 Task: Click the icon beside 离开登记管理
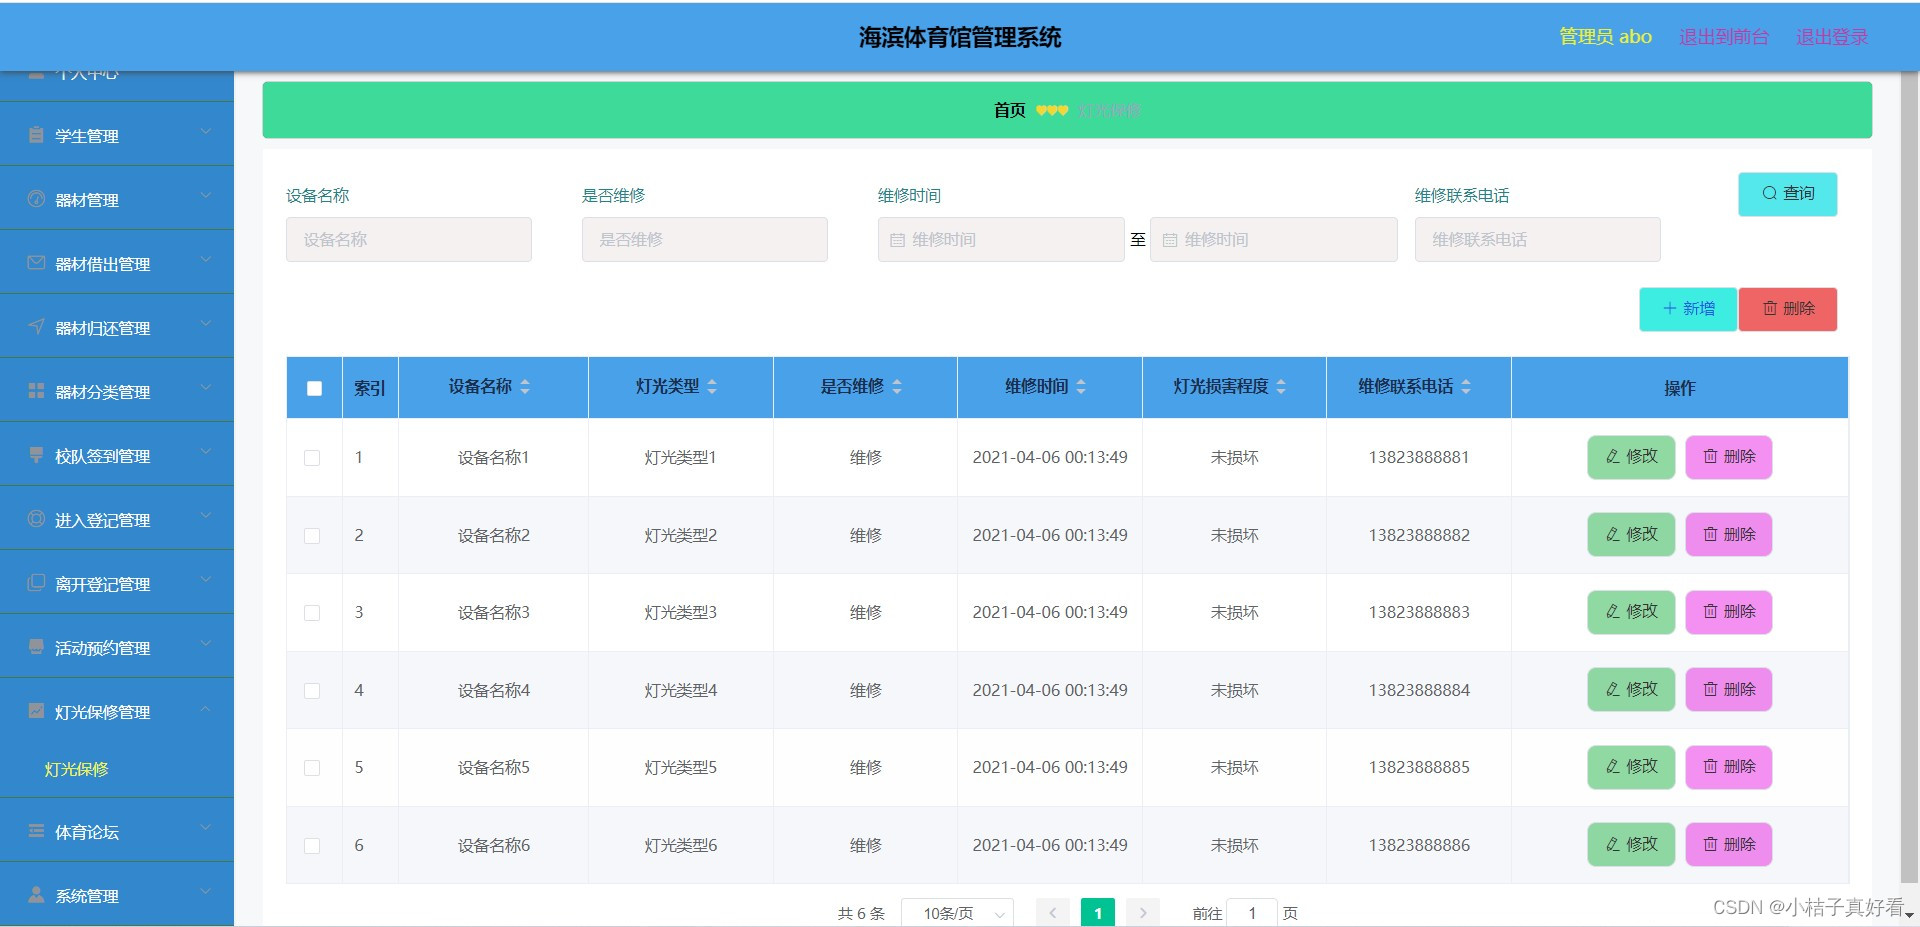(36, 583)
